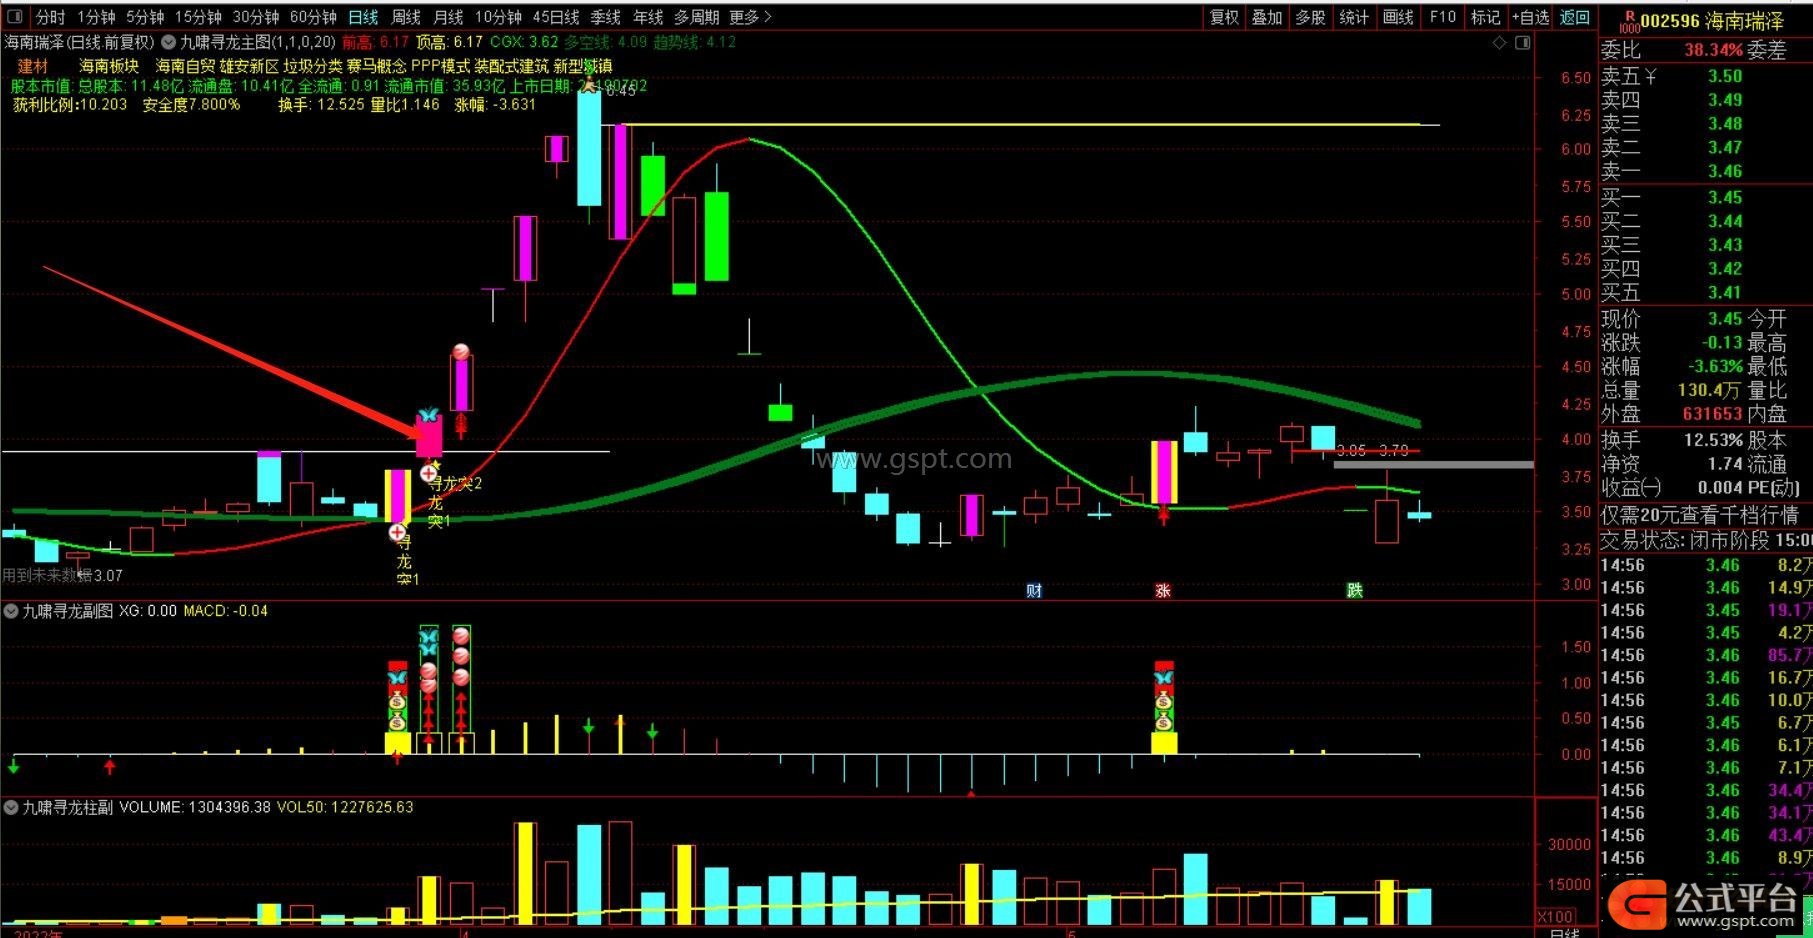Select the 买五 3.41 order row

tap(1706, 293)
